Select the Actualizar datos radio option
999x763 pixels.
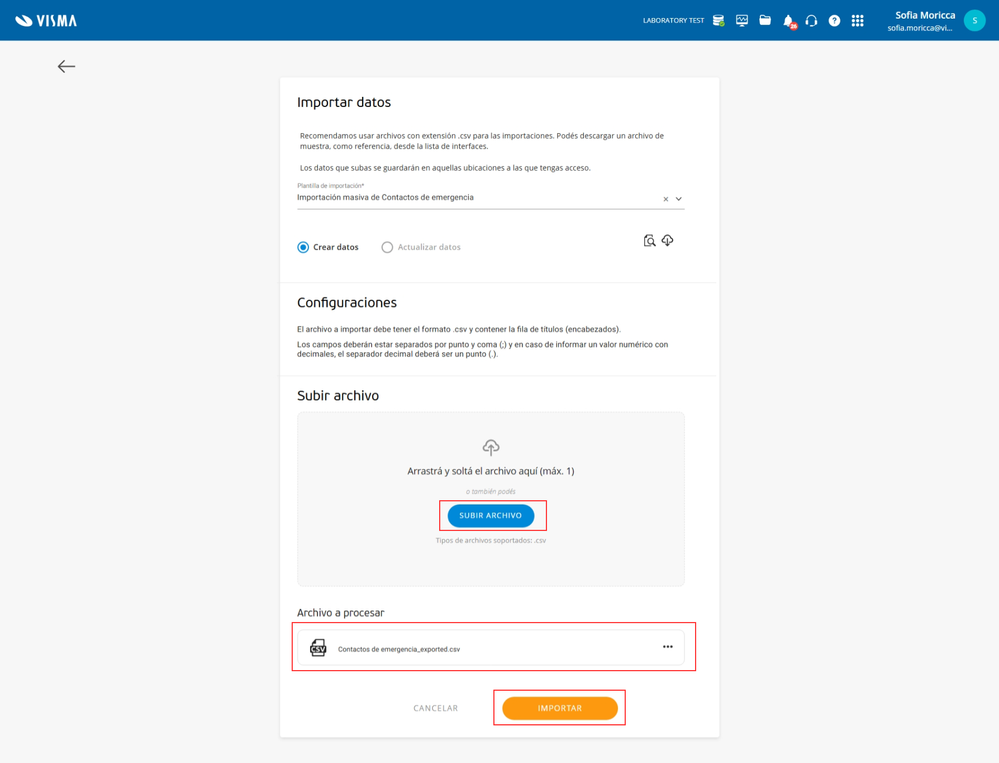[x=387, y=247]
